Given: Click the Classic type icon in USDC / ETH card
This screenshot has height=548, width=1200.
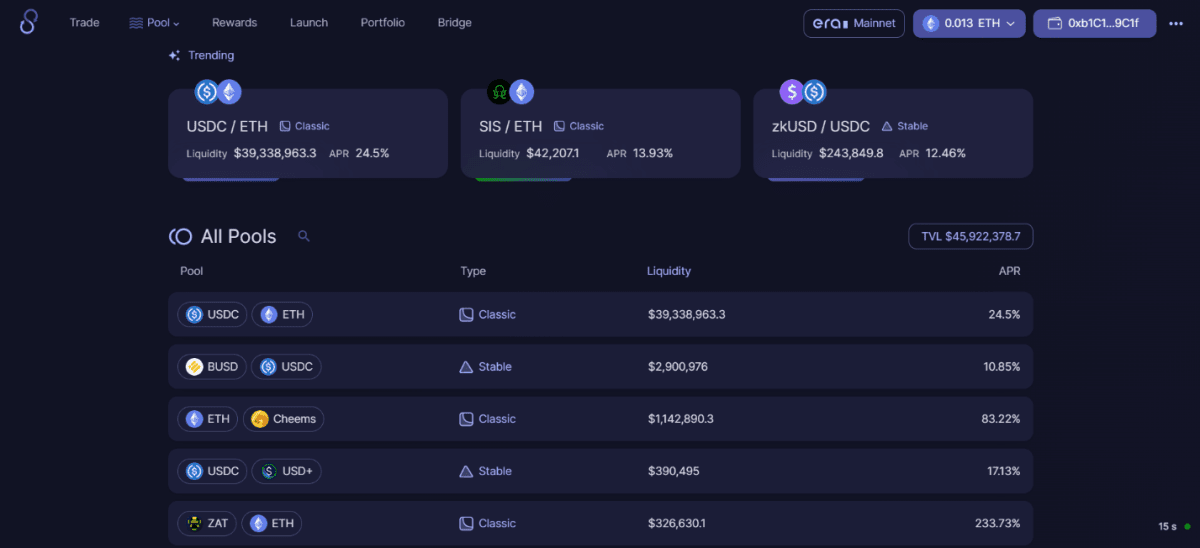Looking at the screenshot, I should [x=285, y=126].
